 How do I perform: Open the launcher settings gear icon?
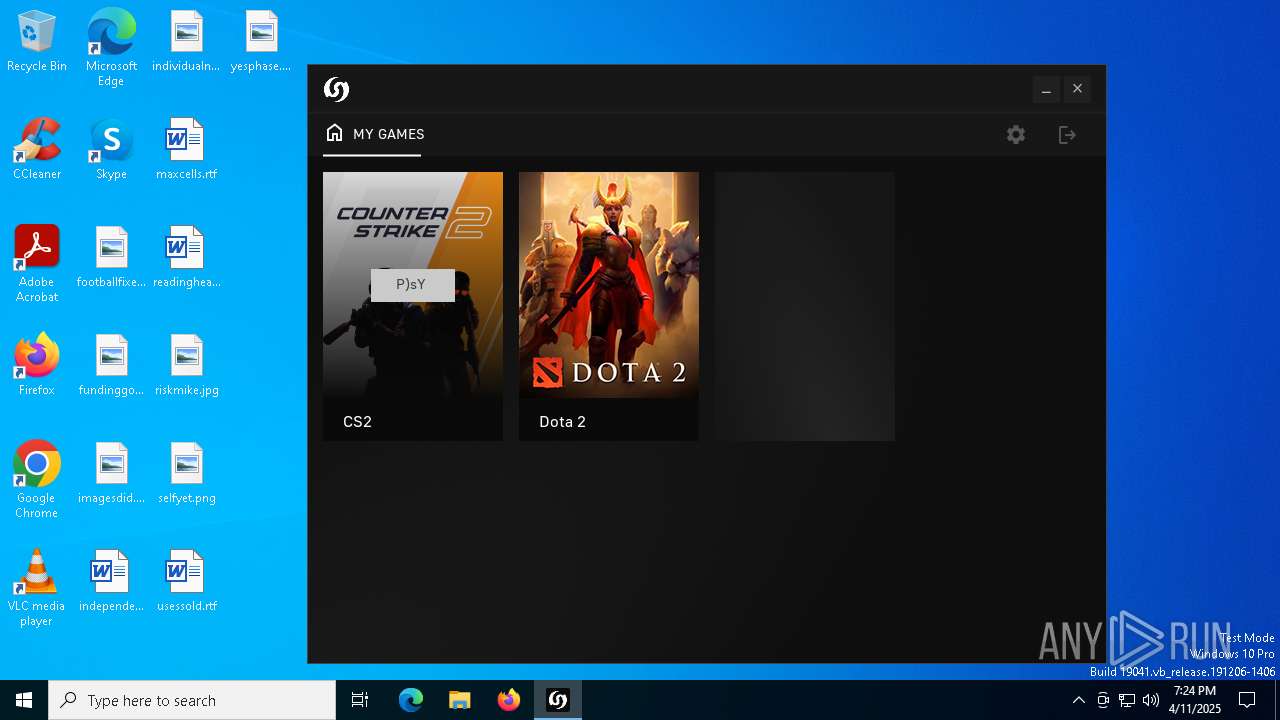tap(1016, 134)
